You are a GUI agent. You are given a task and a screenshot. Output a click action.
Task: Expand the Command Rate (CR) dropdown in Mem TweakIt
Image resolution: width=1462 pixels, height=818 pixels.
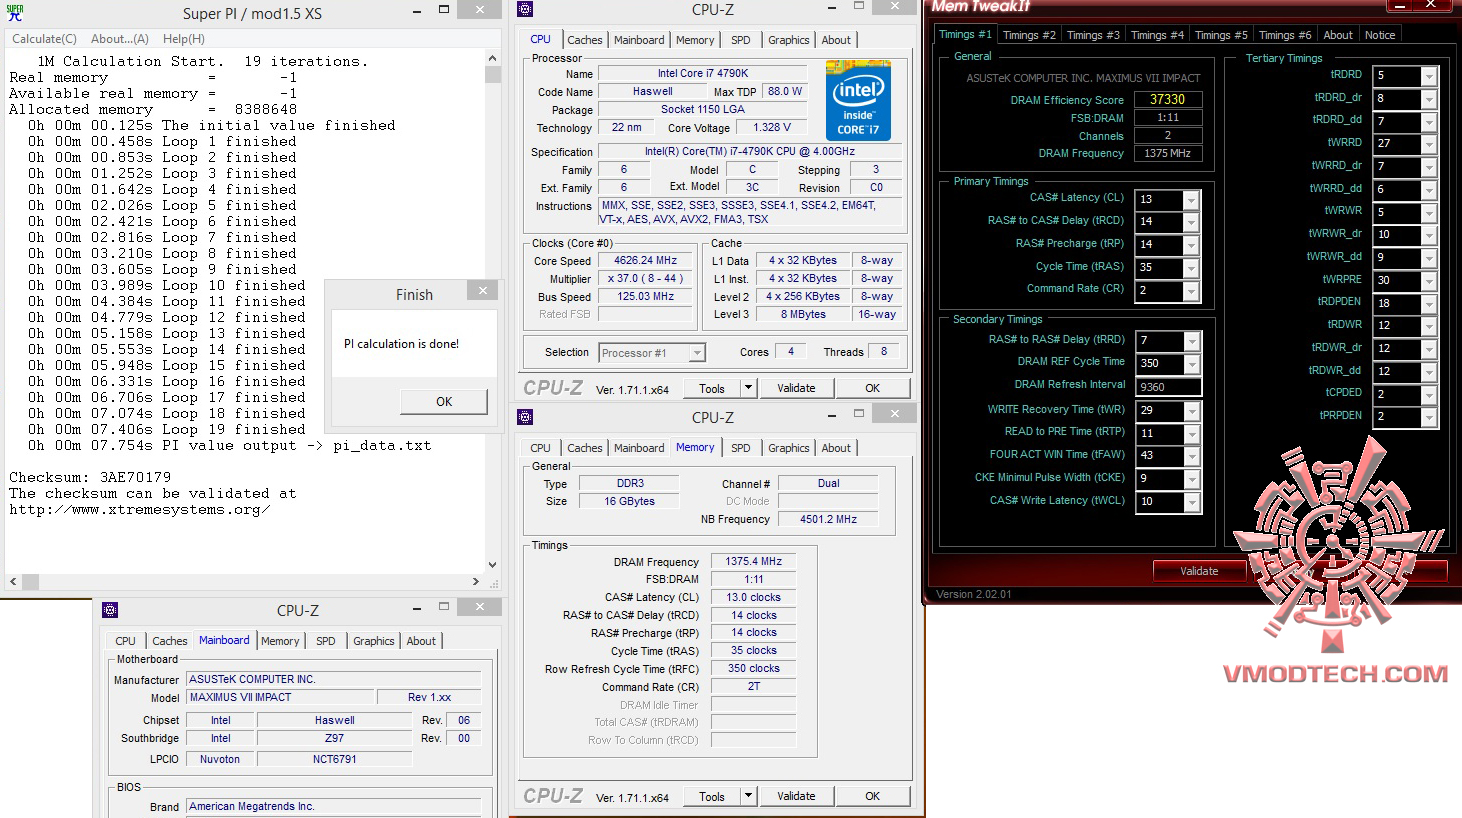tap(1191, 292)
